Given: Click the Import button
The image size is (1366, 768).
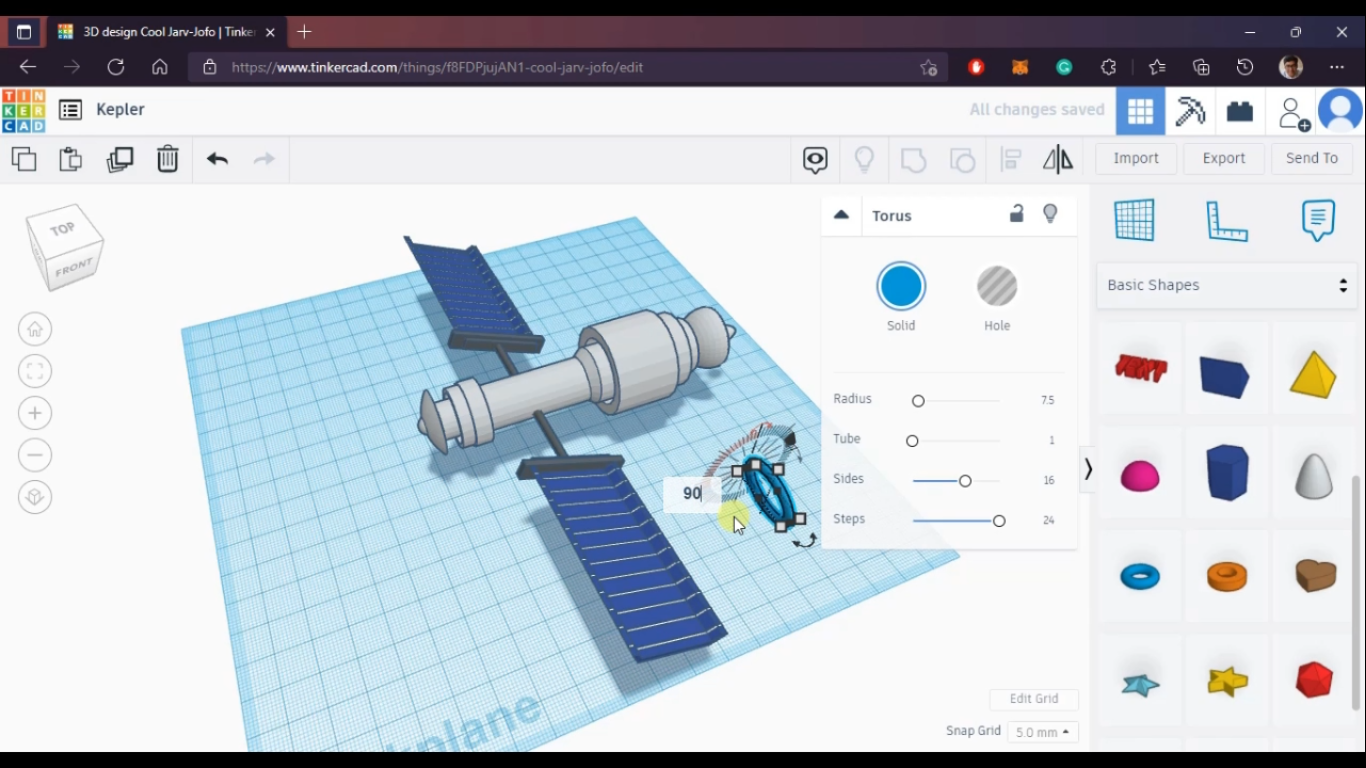Looking at the screenshot, I should [x=1136, y=158].
